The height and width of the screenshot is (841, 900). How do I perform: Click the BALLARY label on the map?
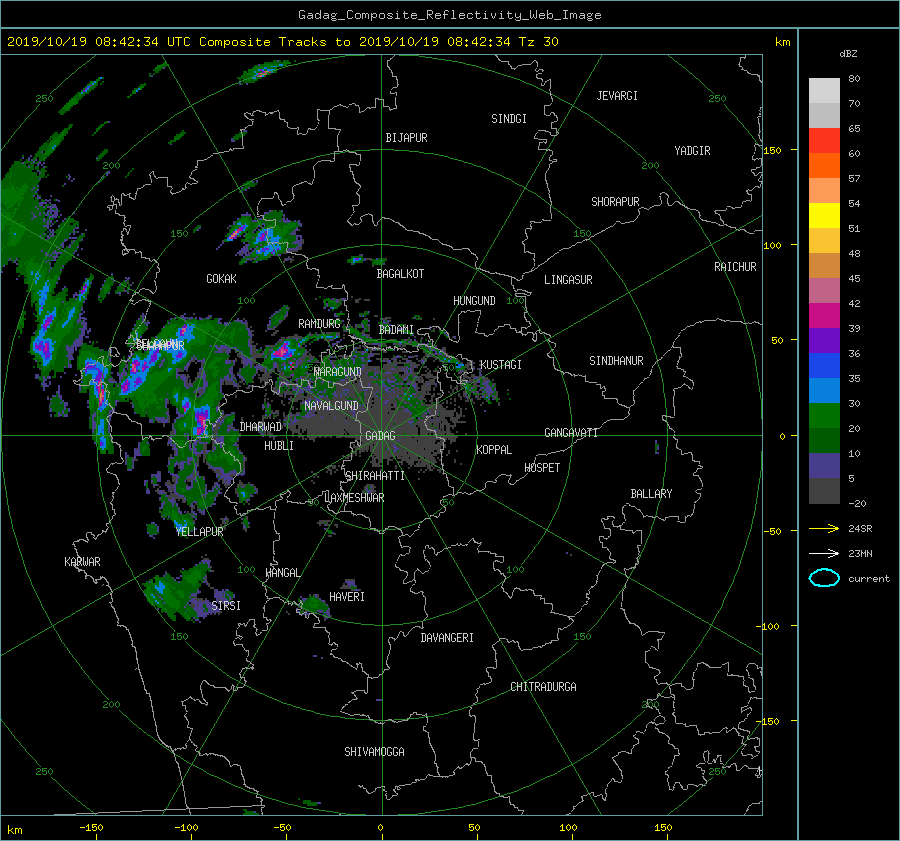[x=651, y=494]
